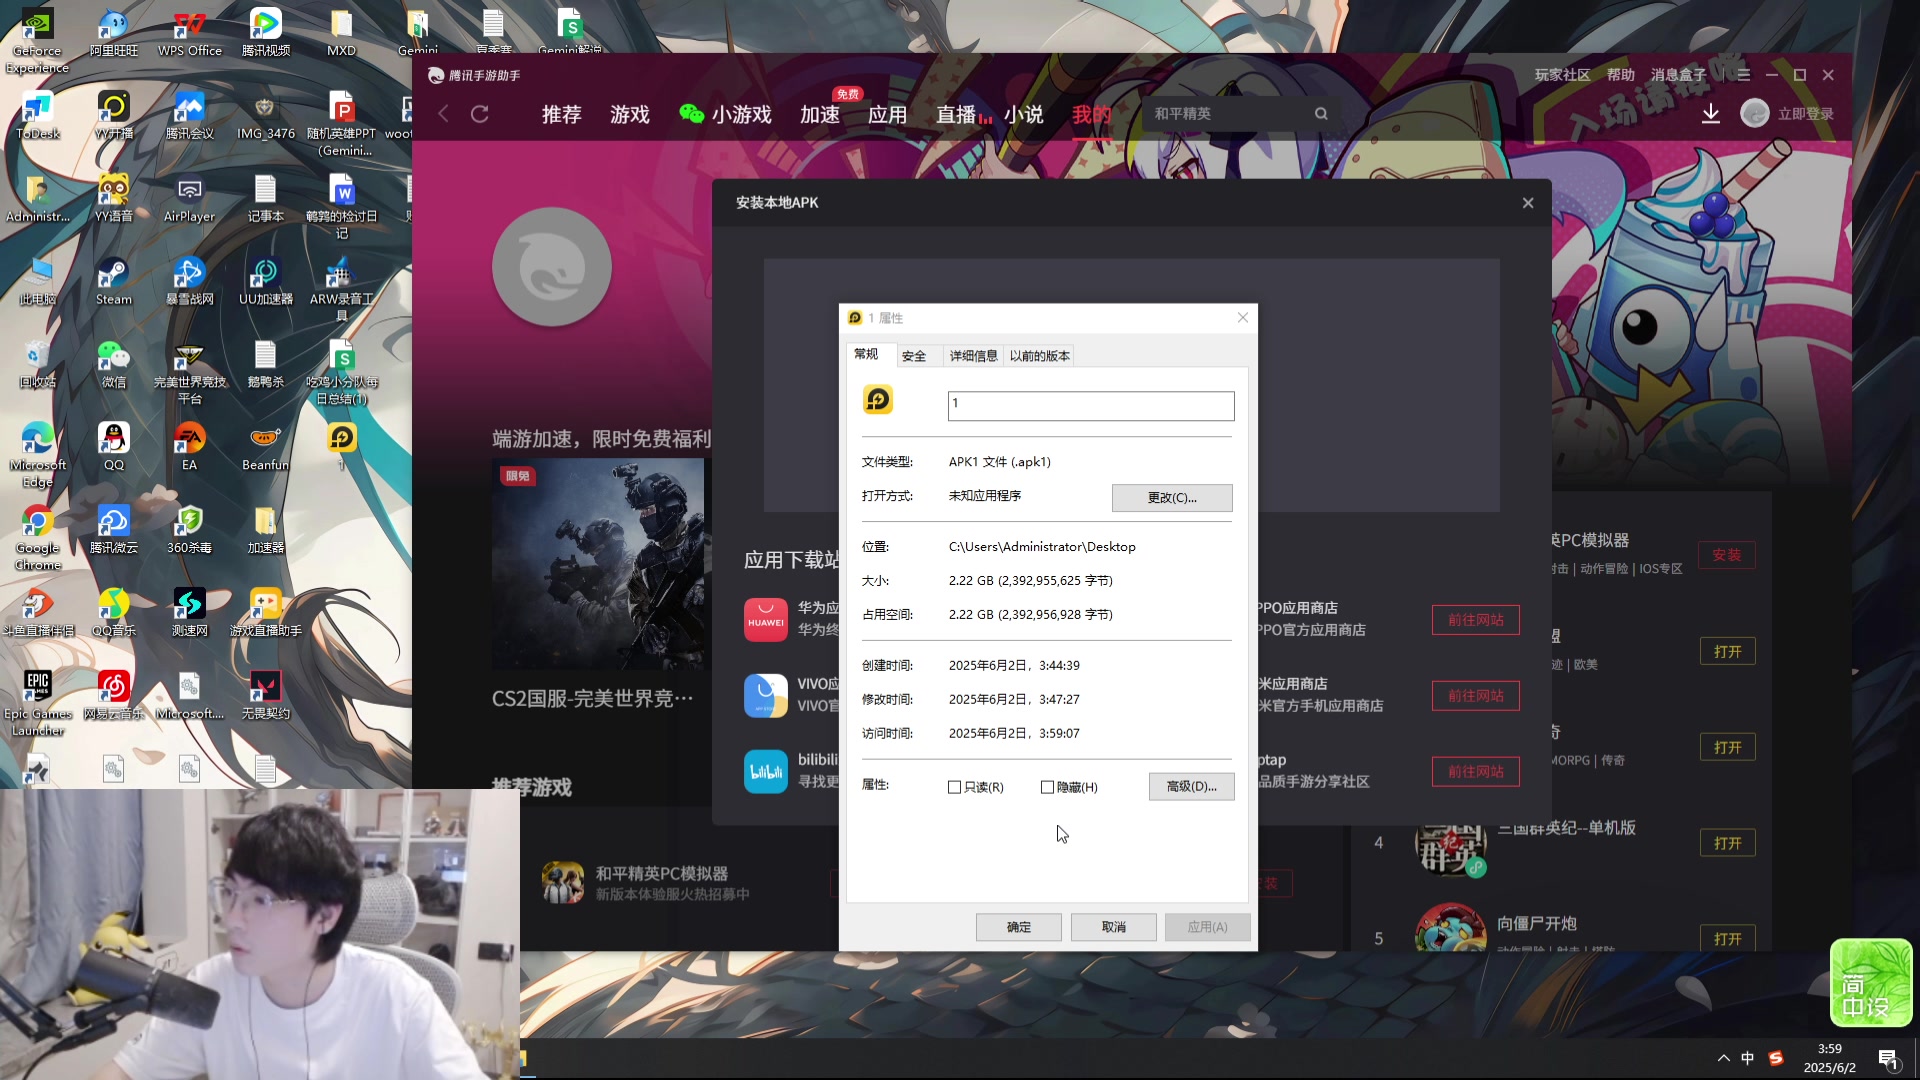Open UU加速器 desktop icon

pyautogui.click(x=266, y=282)
